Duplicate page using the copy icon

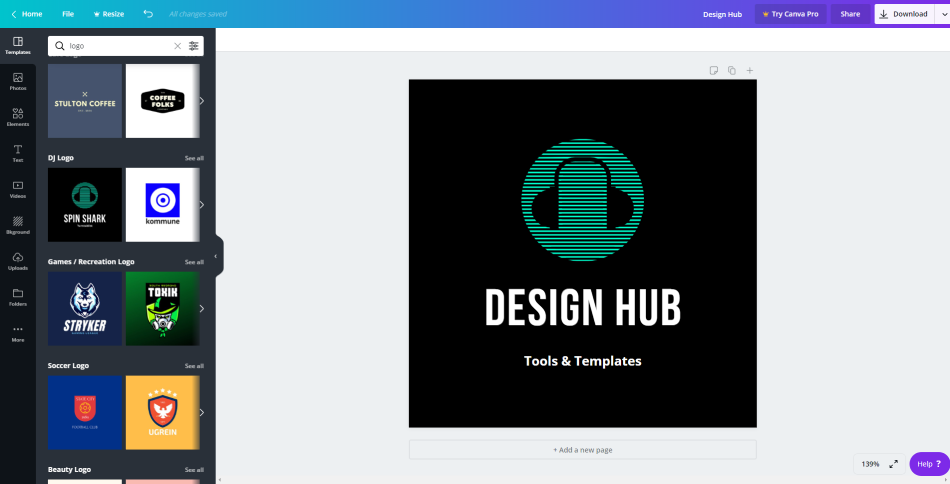[x=732, y=70]
